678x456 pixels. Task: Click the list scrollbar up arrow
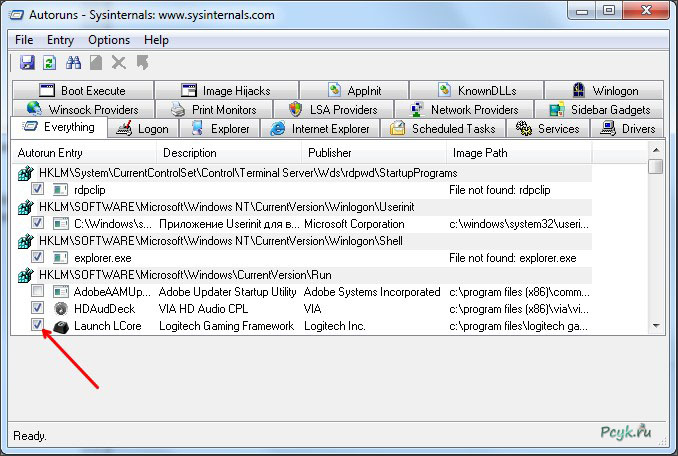656,150
